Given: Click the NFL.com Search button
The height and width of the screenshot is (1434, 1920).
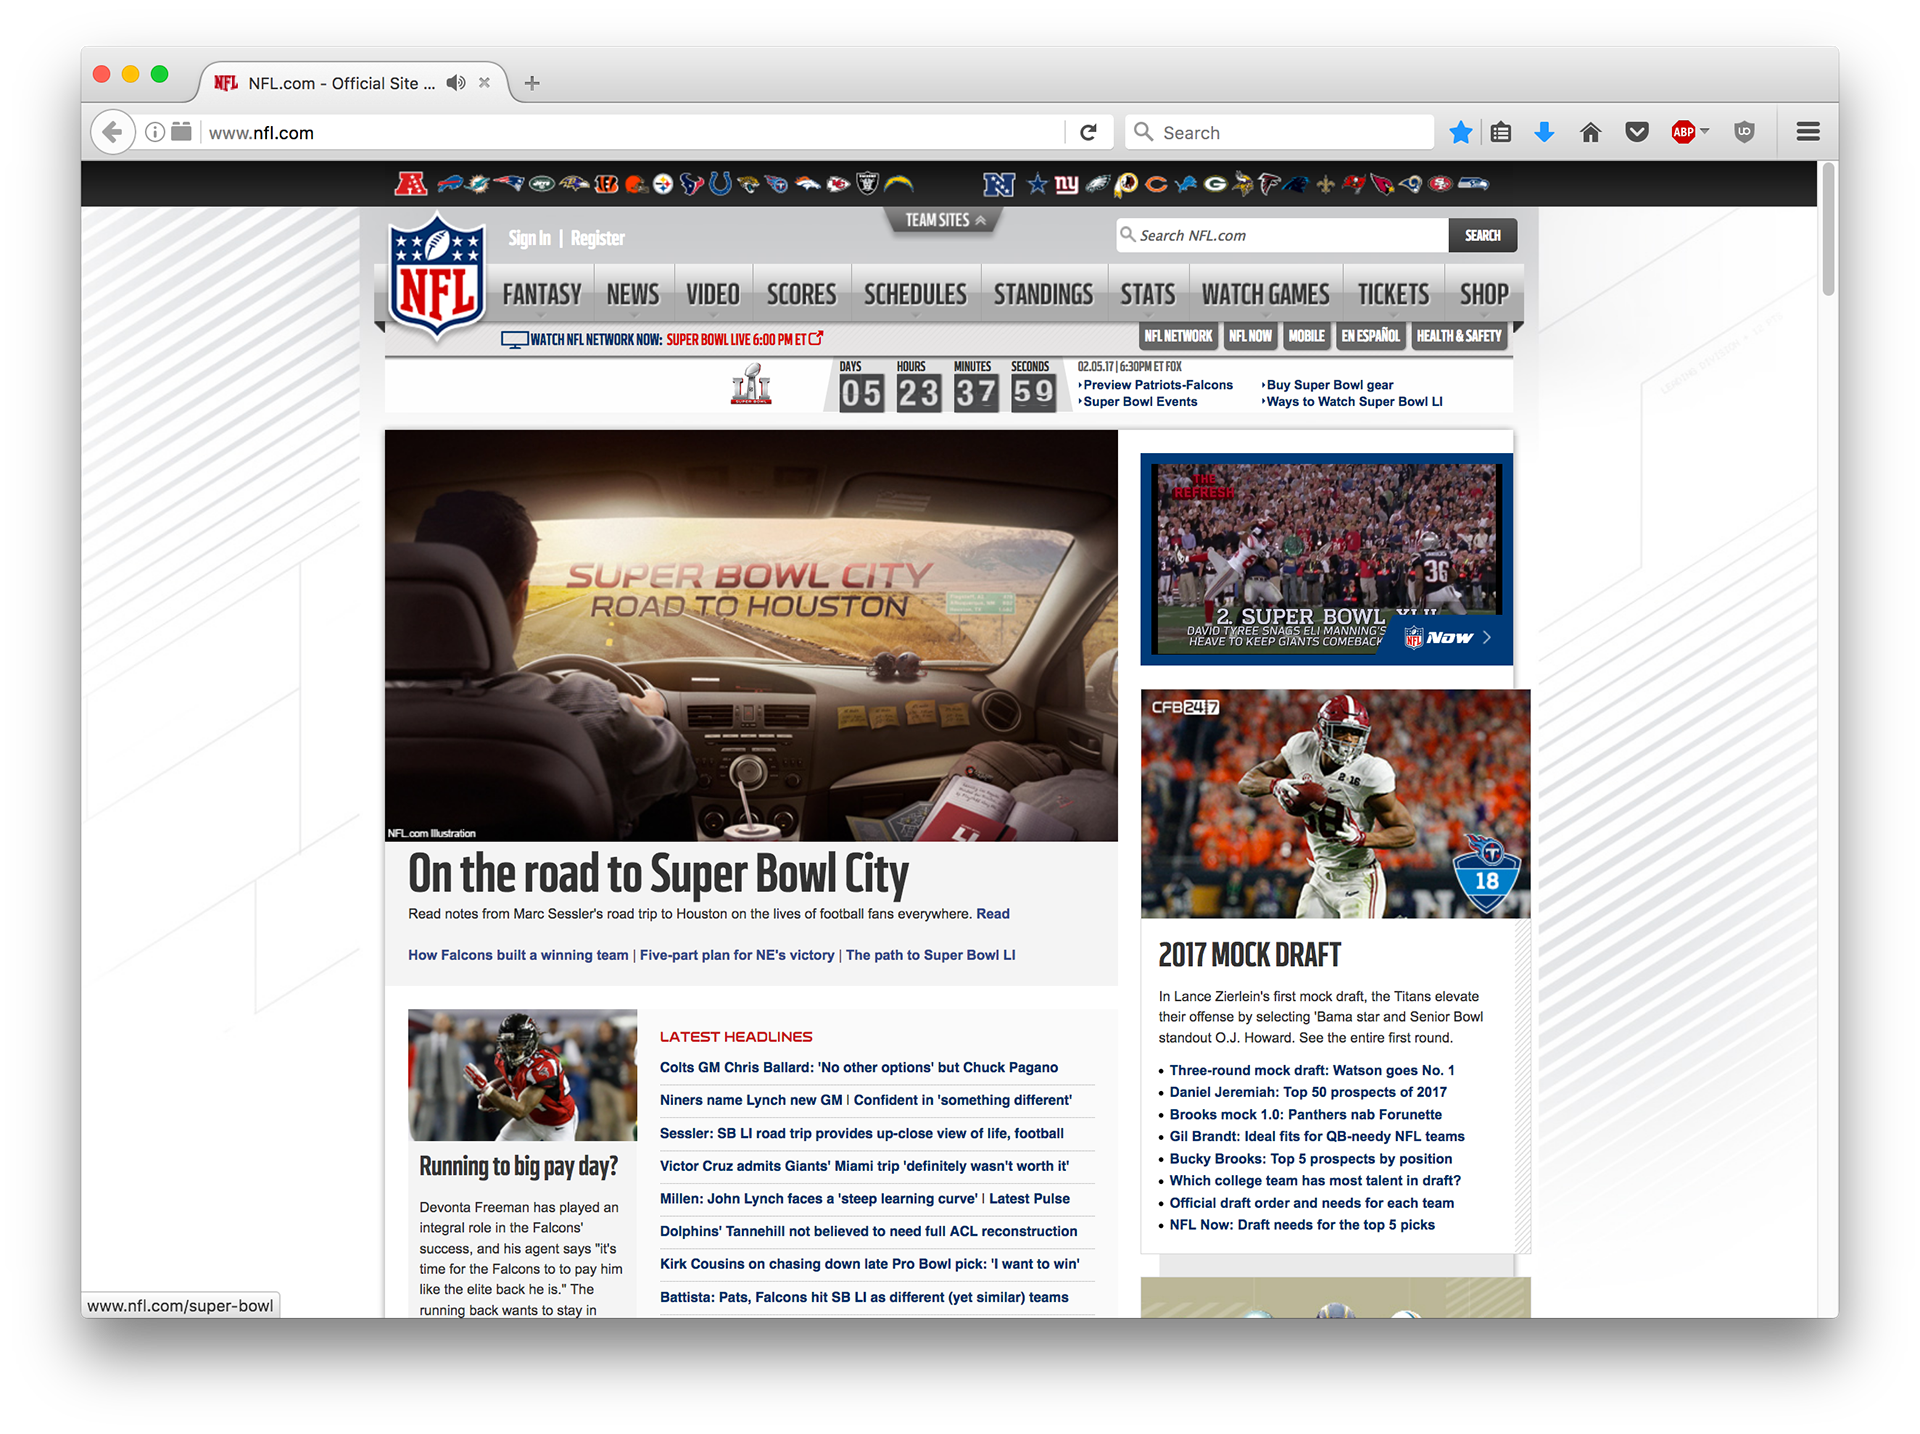Looking at the screenshot, I should [1482, 236].
